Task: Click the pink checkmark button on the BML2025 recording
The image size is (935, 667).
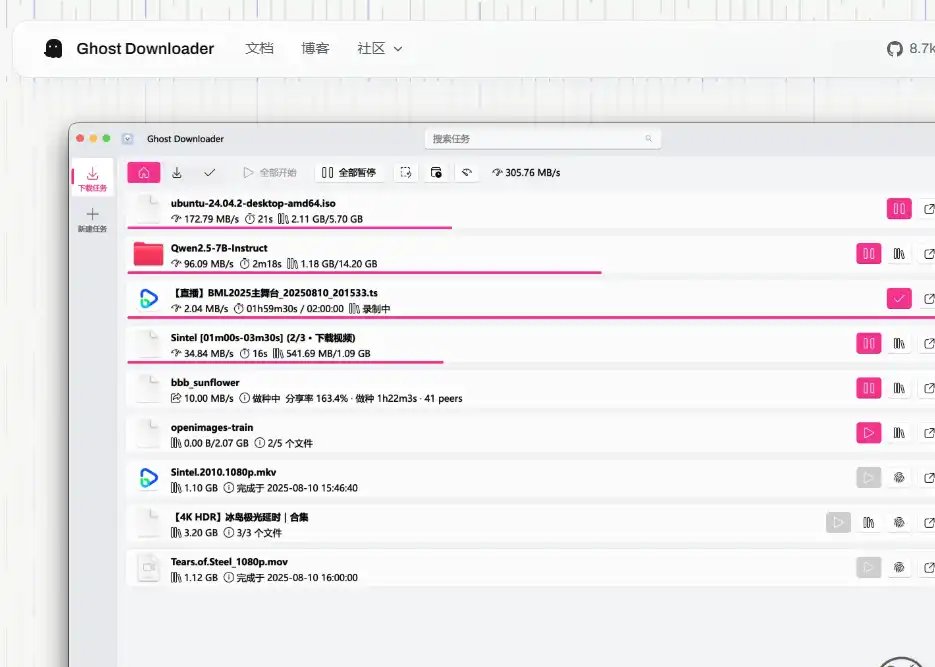Action: click(x=899, y=298)
